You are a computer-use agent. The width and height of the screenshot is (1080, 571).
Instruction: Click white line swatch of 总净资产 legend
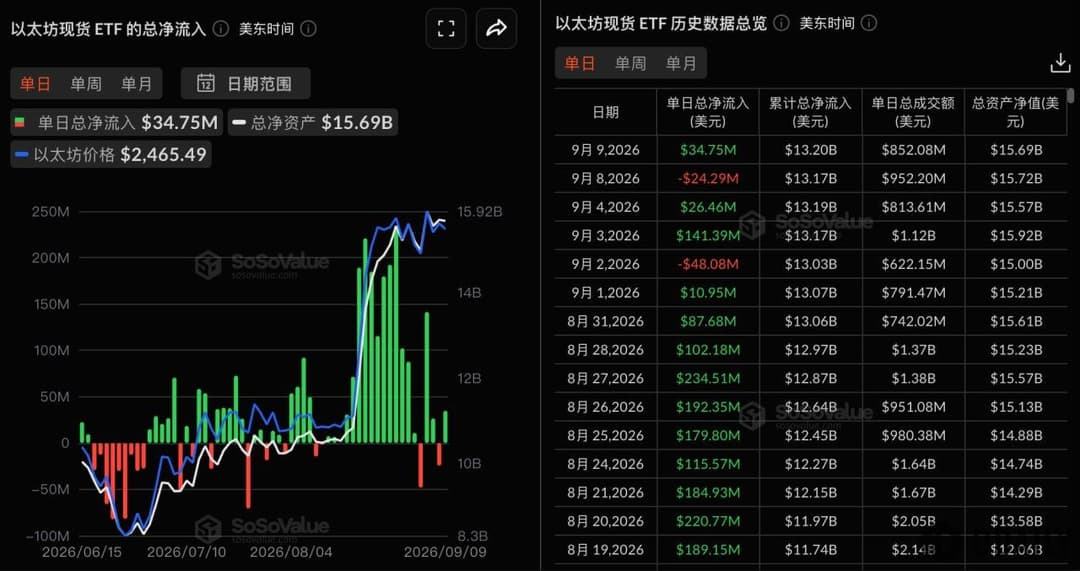pyautogui.click(x=239, y=123)
